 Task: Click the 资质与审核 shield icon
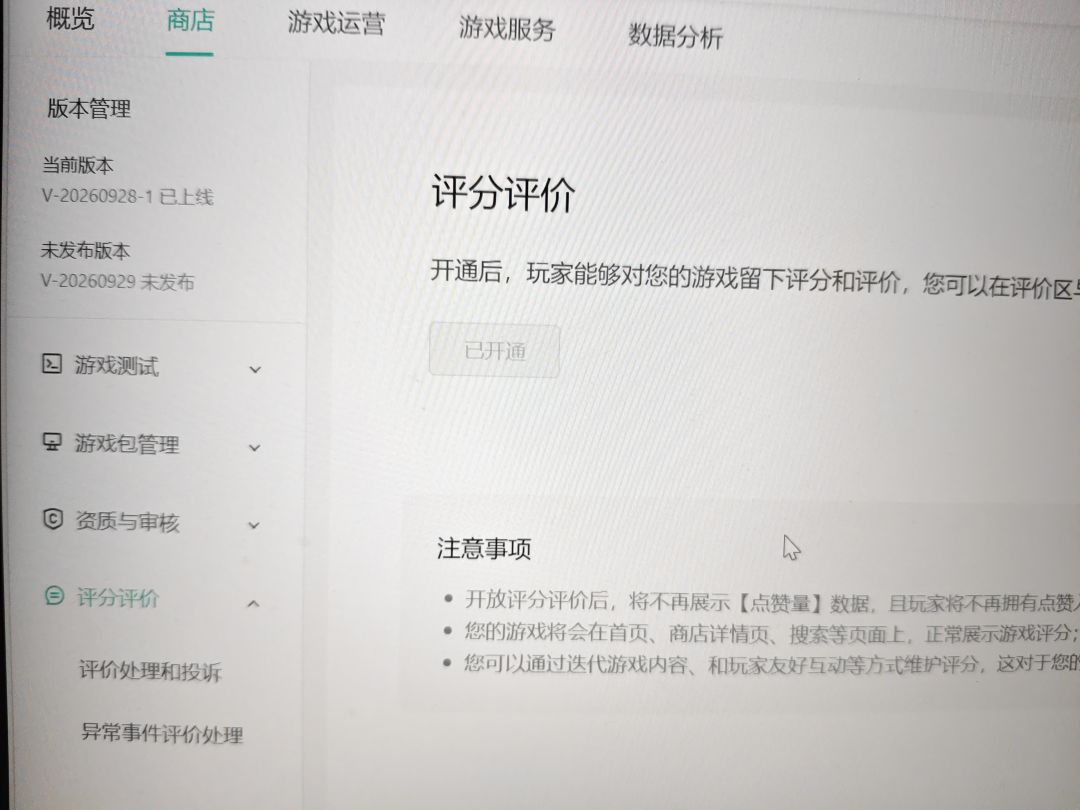point(53,519)
